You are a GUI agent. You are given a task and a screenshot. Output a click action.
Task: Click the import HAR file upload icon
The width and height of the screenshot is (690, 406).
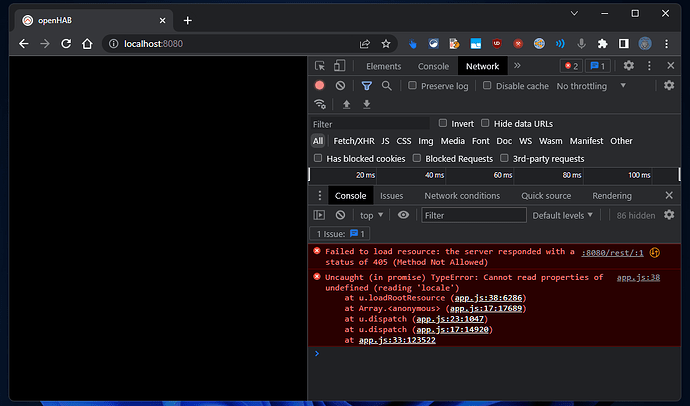pyautogui.click(x=346, y=104)
